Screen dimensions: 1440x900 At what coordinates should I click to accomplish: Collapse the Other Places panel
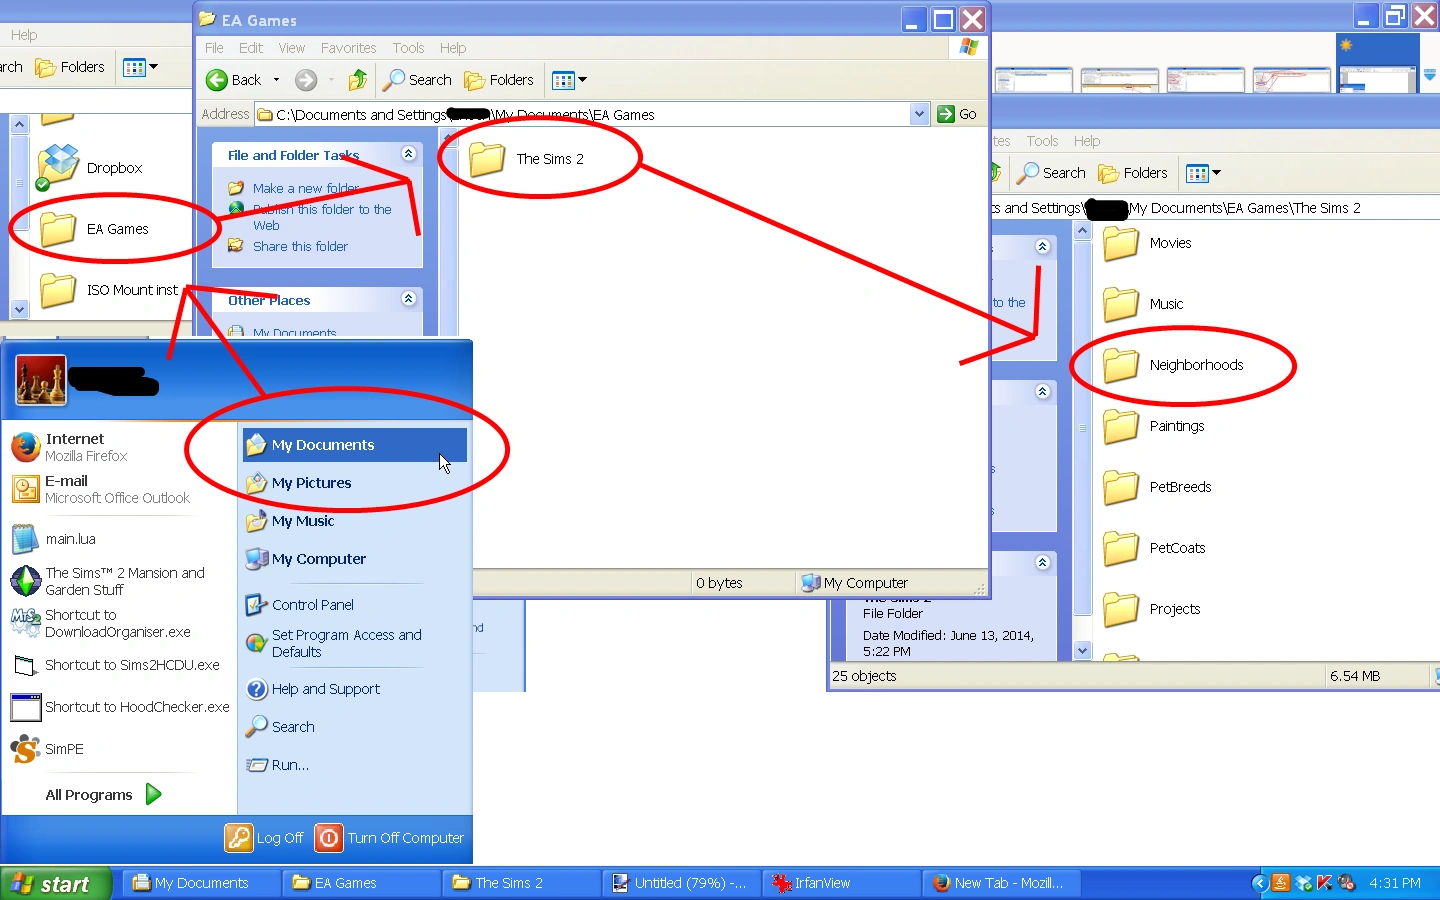tap(408, 299)
